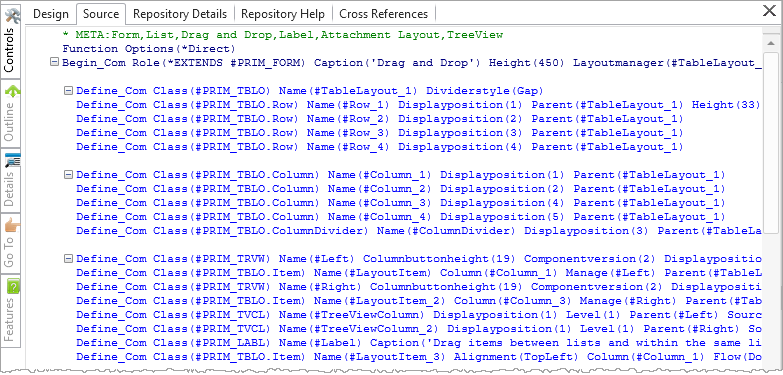Collapse the #PRIM_TRVW #Left definition group
The height and width of the screenshot is (375, 783).
coord(68,259)
